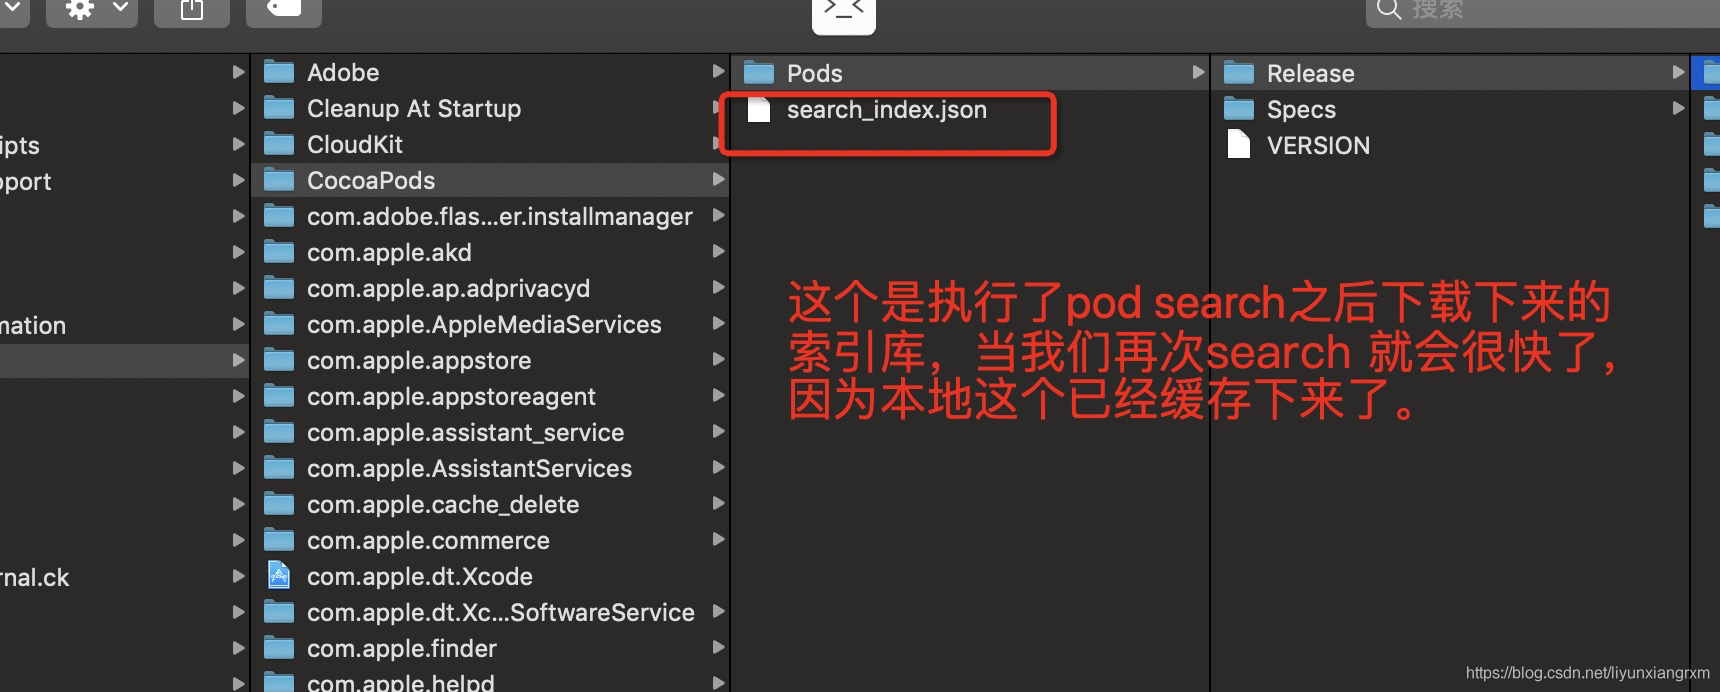Click the com.apple.finder folder icon
This screenshot has height=692, width=1720.
coord(279,648)
